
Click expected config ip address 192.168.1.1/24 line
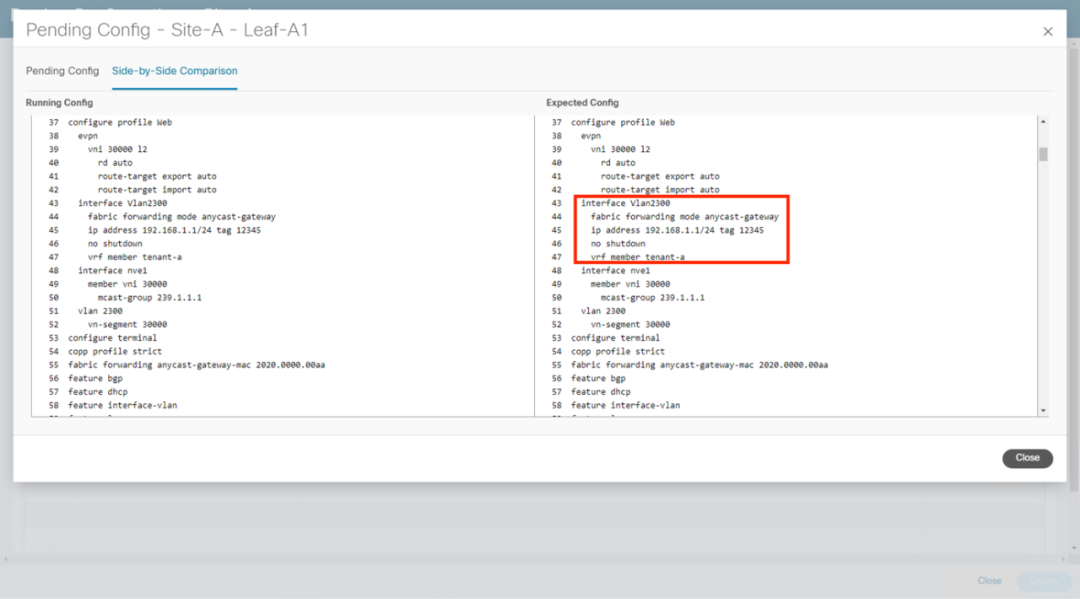pos(677,231)
